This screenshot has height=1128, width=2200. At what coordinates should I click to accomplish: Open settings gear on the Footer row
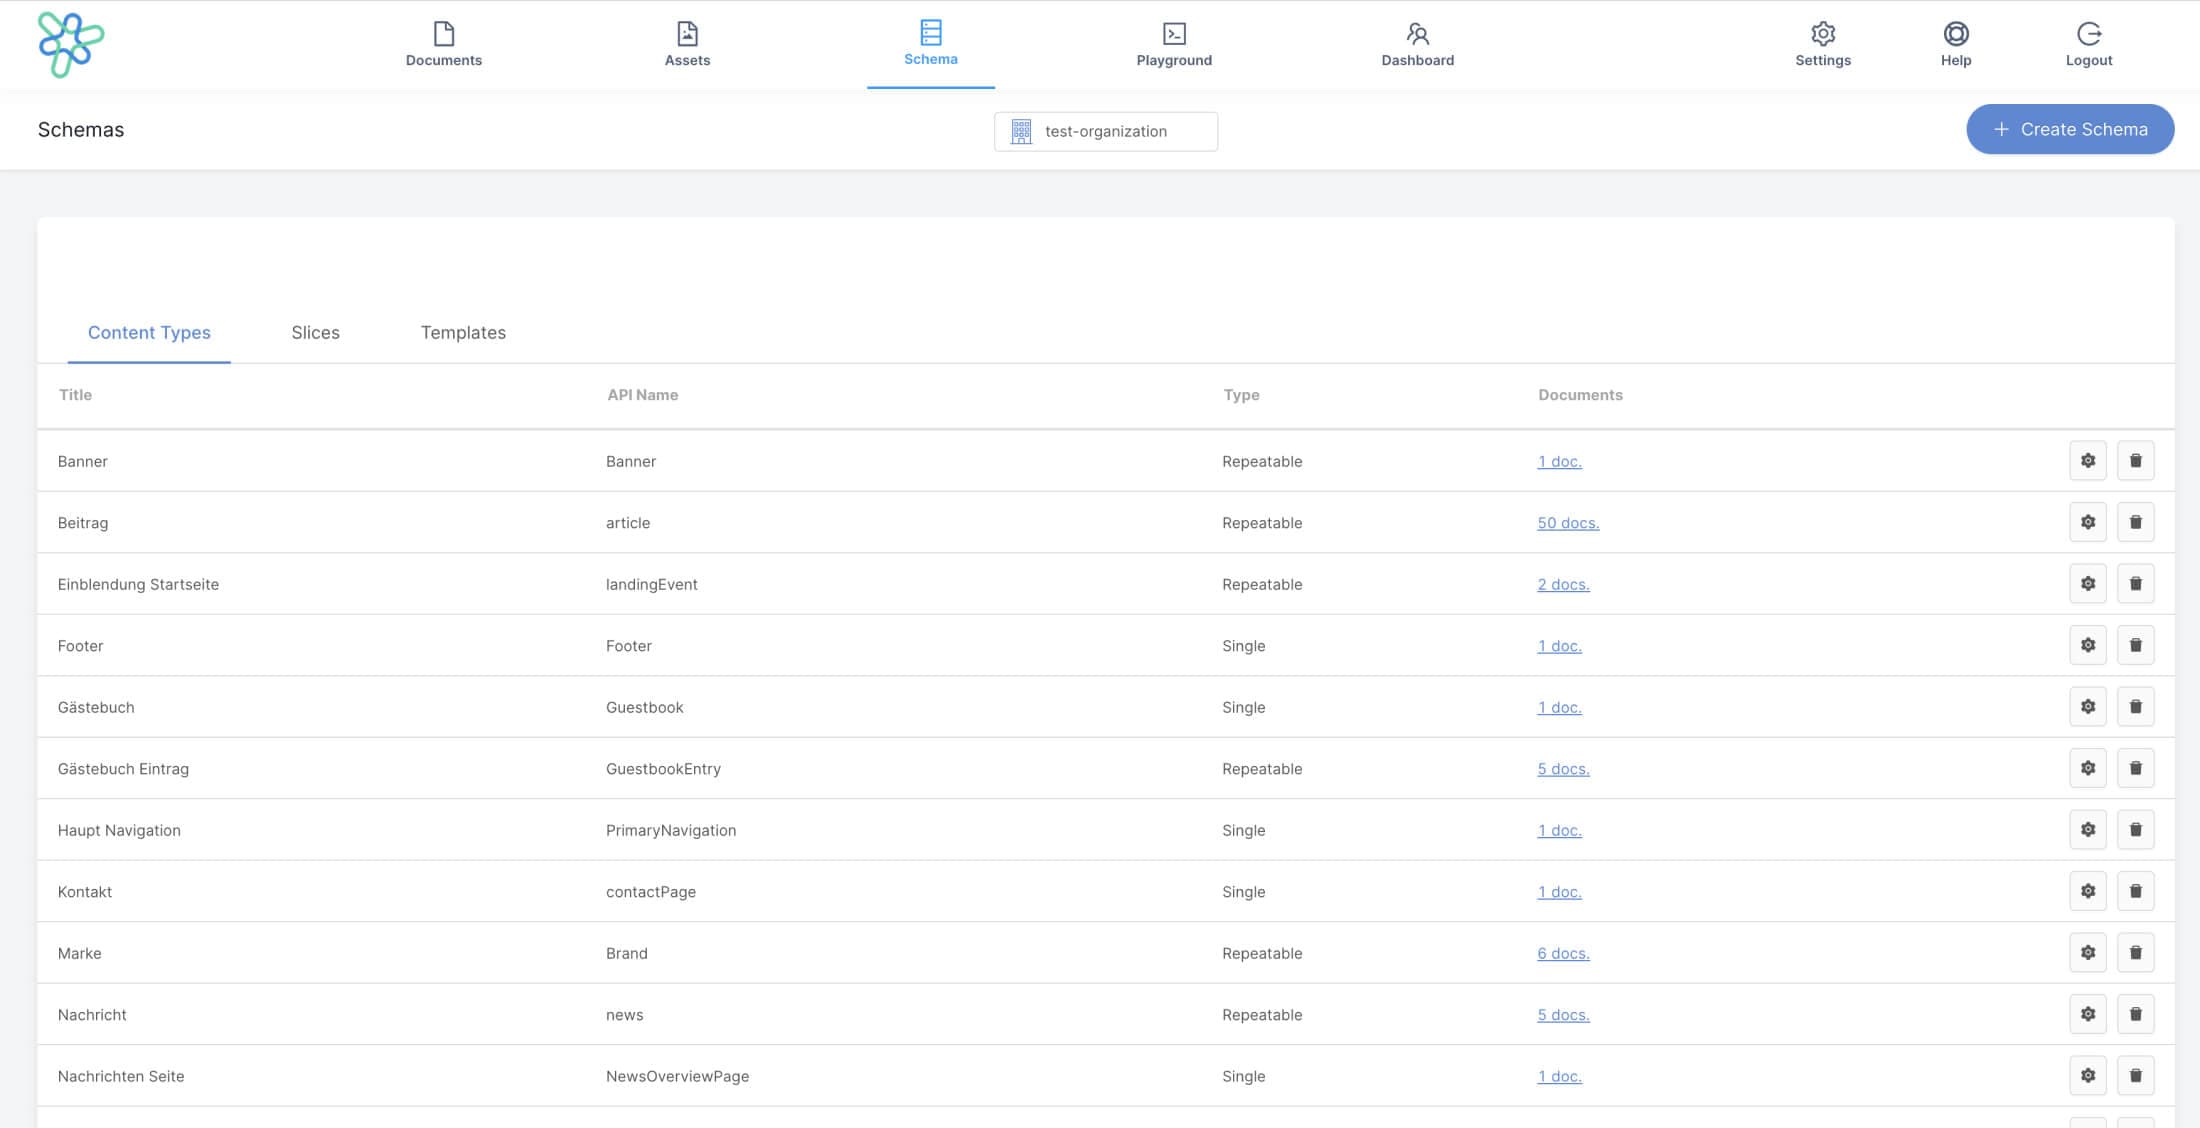(x=2088, y=645)
